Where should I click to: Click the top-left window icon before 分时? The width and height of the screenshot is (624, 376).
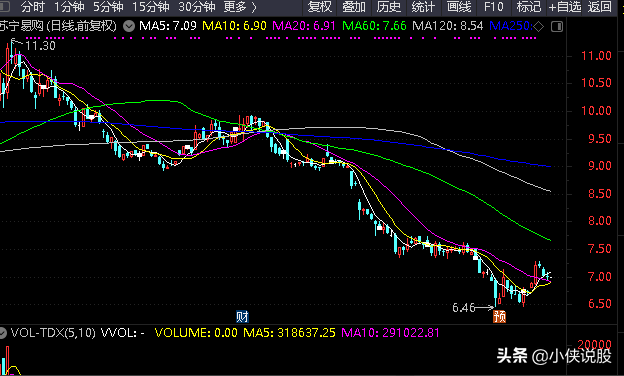[x=5, y=6]
